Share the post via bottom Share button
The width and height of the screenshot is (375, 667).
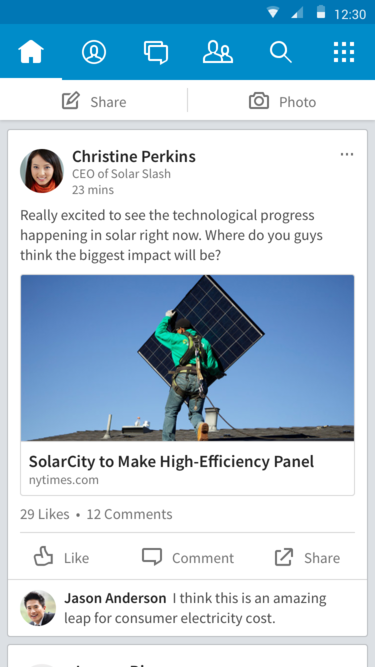[307, 557]
